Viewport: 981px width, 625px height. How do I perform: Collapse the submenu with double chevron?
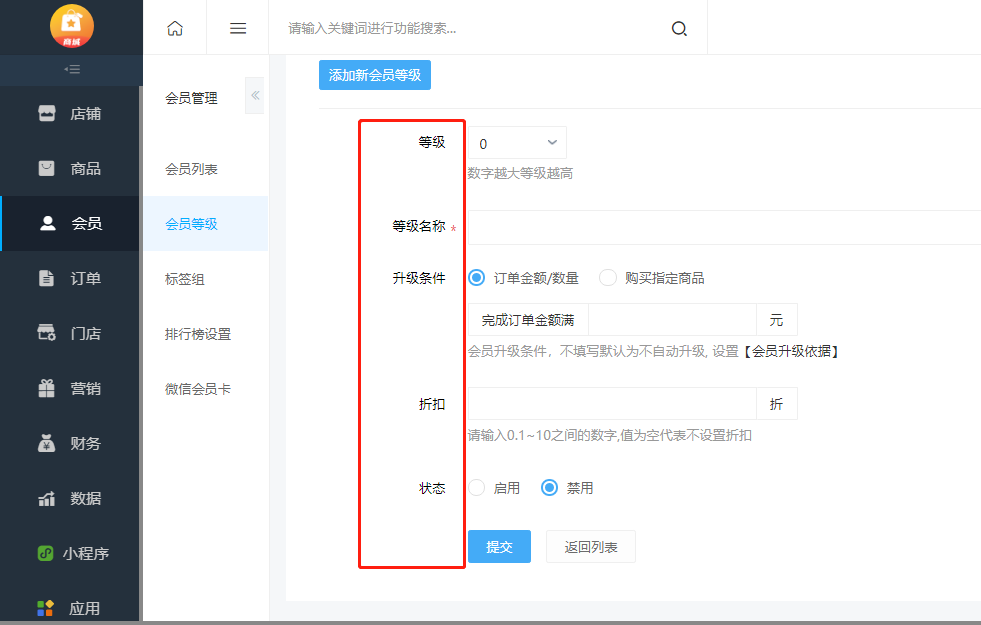[x=255, y=96]
